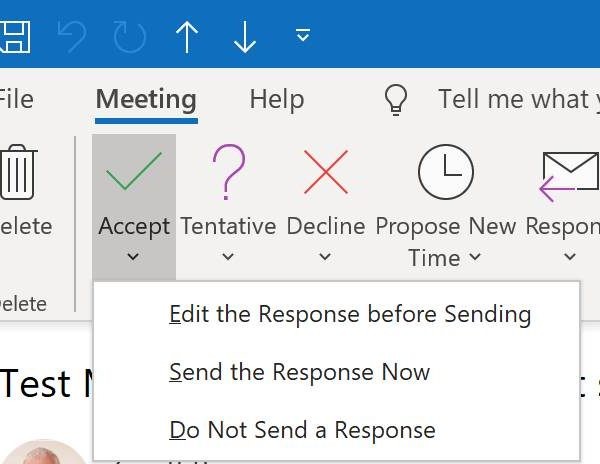The height and width of the screenshot is (464, 600).
Task: Select the Meeting ribbon tab
Action: coord(146,100)
